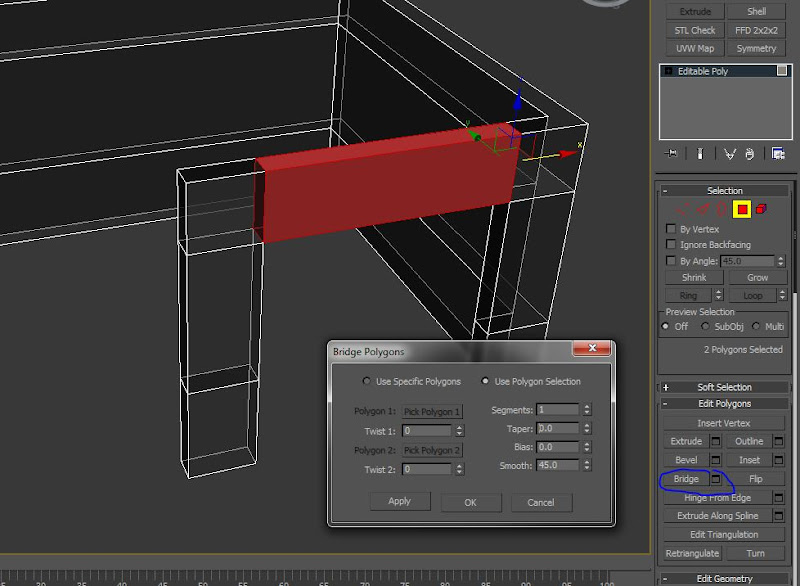The width and height of the screenshot is (800, 586).
Task: Open Bridge settings box
Action: click(716, 479)
